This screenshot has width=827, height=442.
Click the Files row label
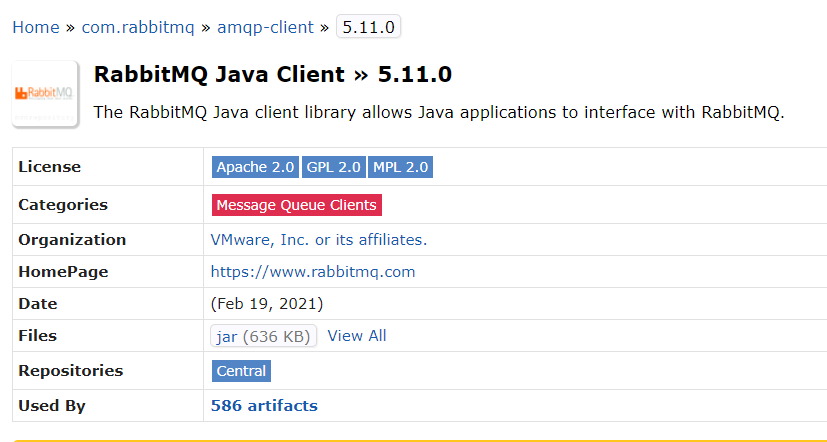click(x=37, y=336)
